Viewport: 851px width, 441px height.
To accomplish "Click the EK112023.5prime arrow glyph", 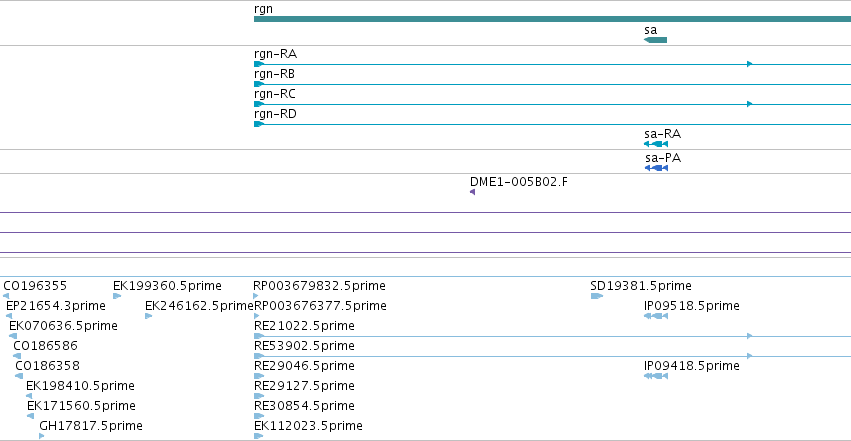I will (x=259, y=437).
